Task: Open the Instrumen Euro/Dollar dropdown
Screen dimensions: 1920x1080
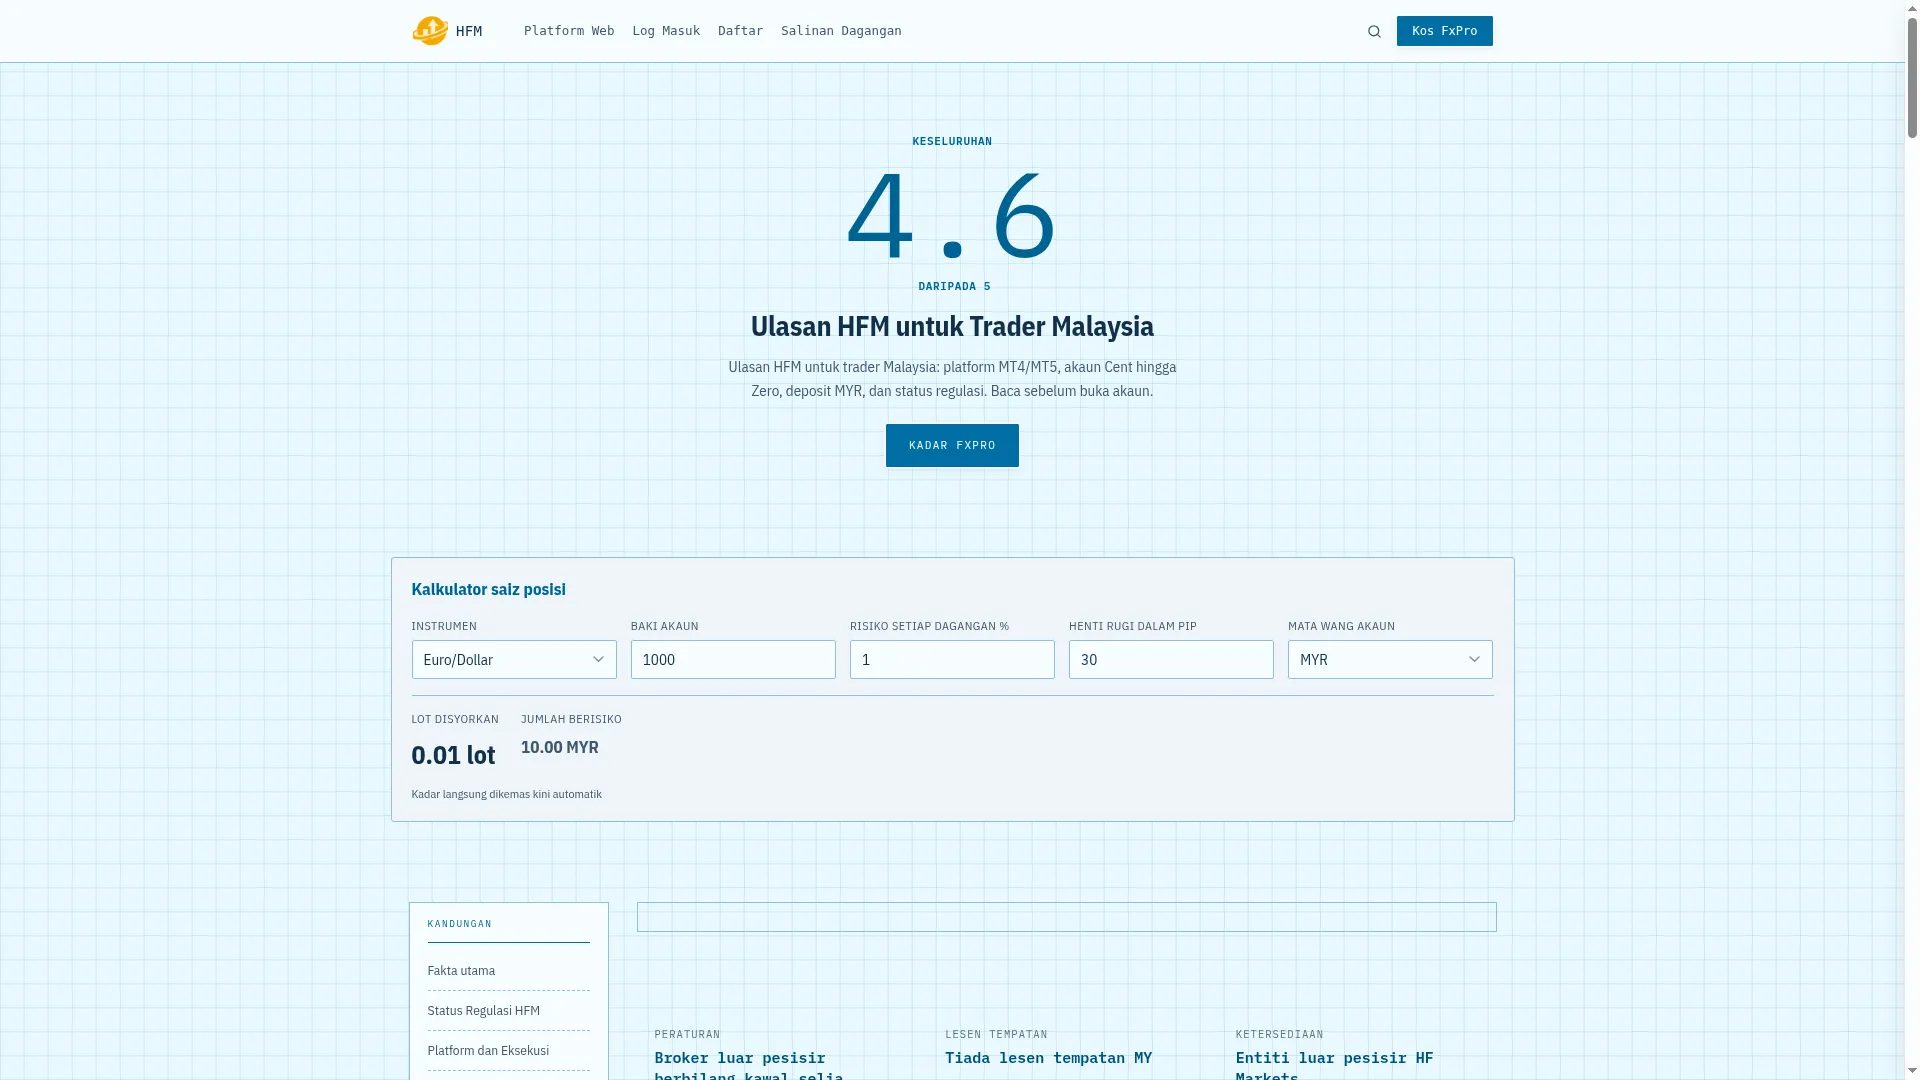Action: pos(514,660)
